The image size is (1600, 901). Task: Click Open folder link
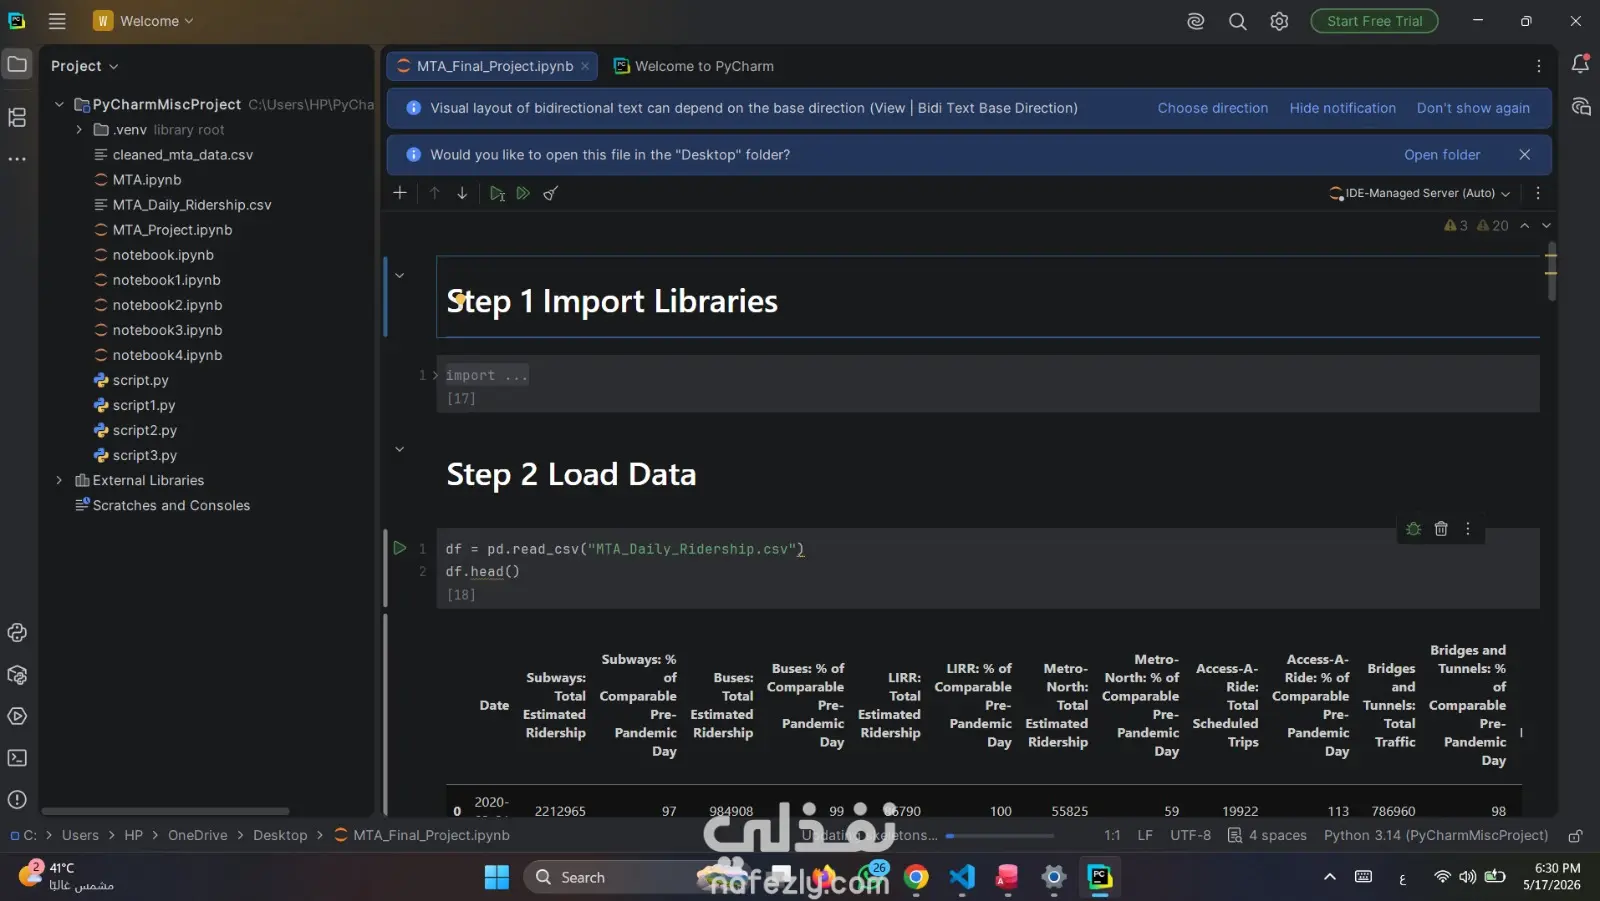[x=1442, y=155]
